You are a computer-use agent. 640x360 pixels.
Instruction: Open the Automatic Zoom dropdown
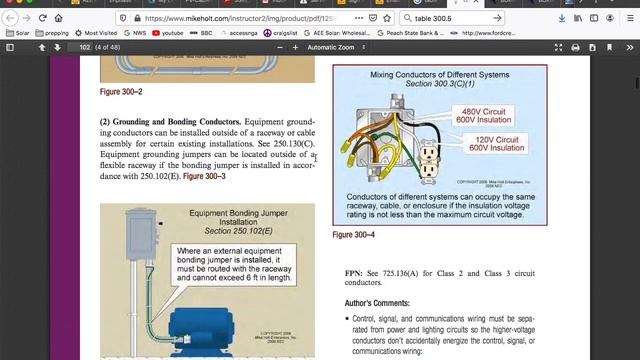click(336, 47)
